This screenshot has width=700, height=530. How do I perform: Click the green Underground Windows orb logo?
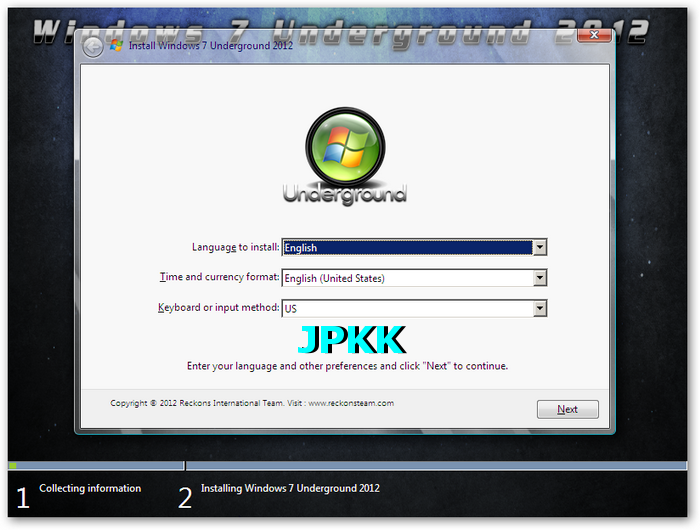[345, 147]
